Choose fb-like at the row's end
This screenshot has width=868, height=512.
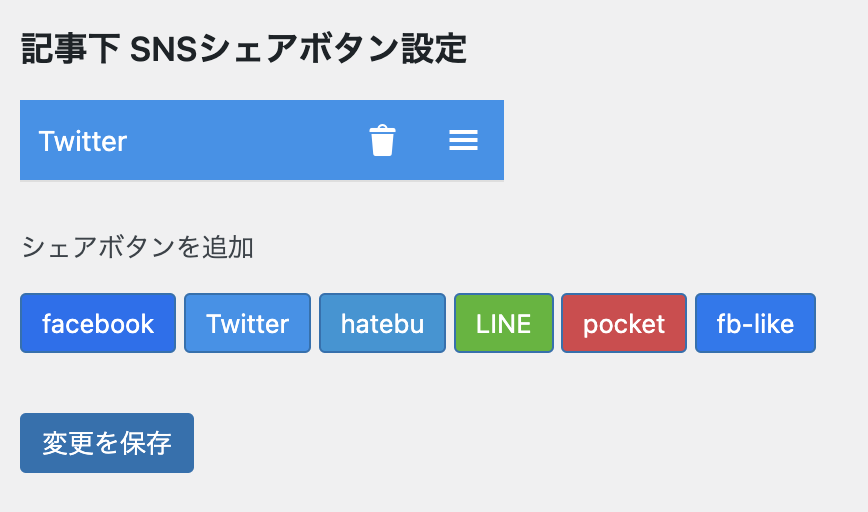755,323
